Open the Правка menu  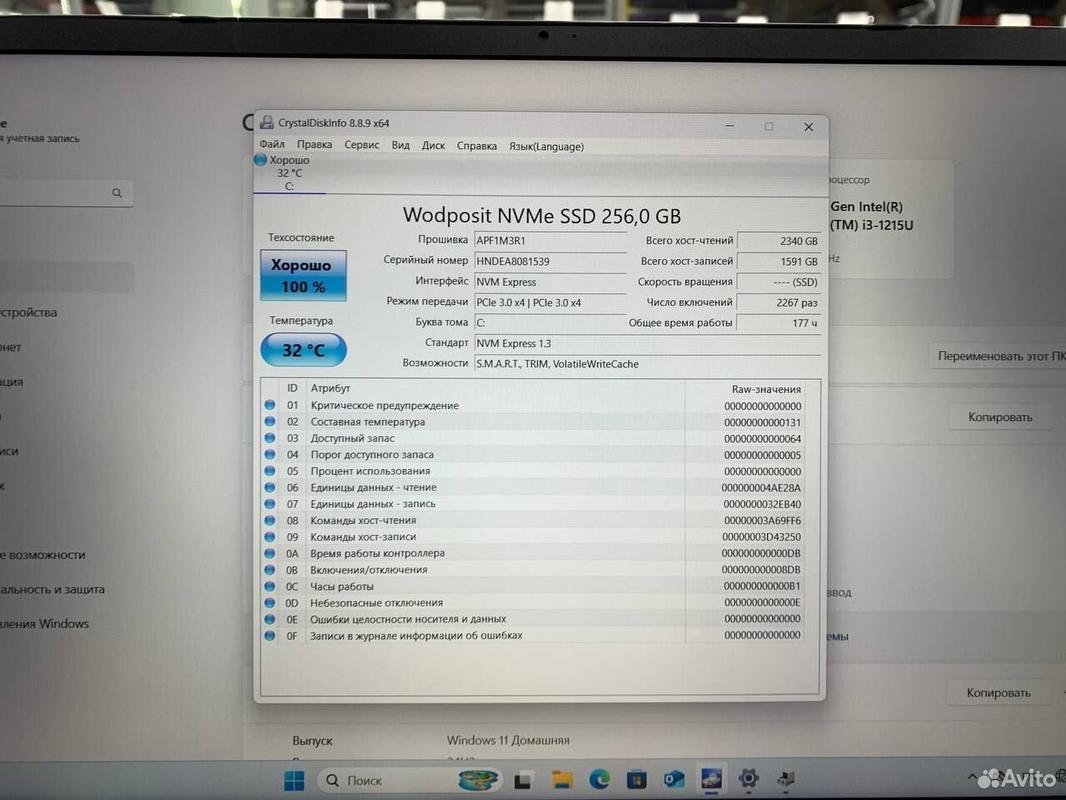coord(314,145)
